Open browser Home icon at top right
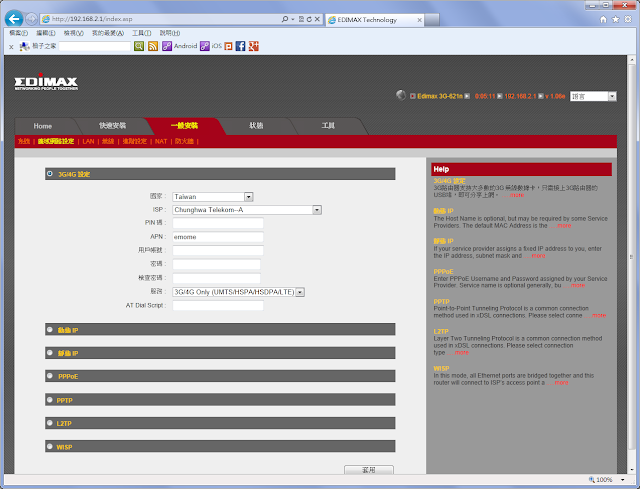 click(x=603, y=19)
